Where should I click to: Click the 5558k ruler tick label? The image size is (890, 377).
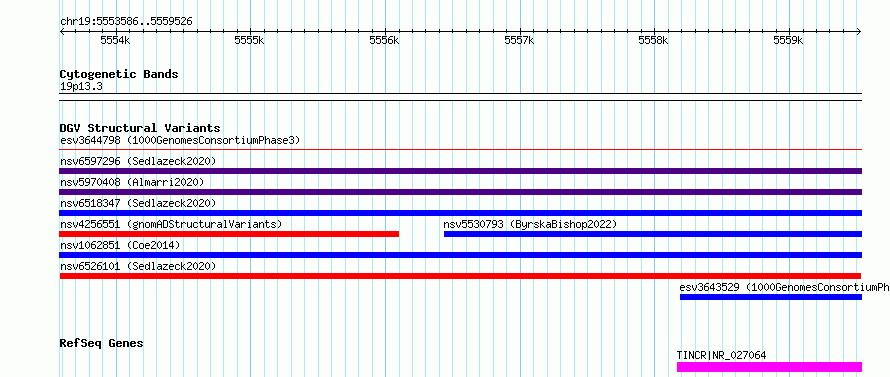click(654, 40)
